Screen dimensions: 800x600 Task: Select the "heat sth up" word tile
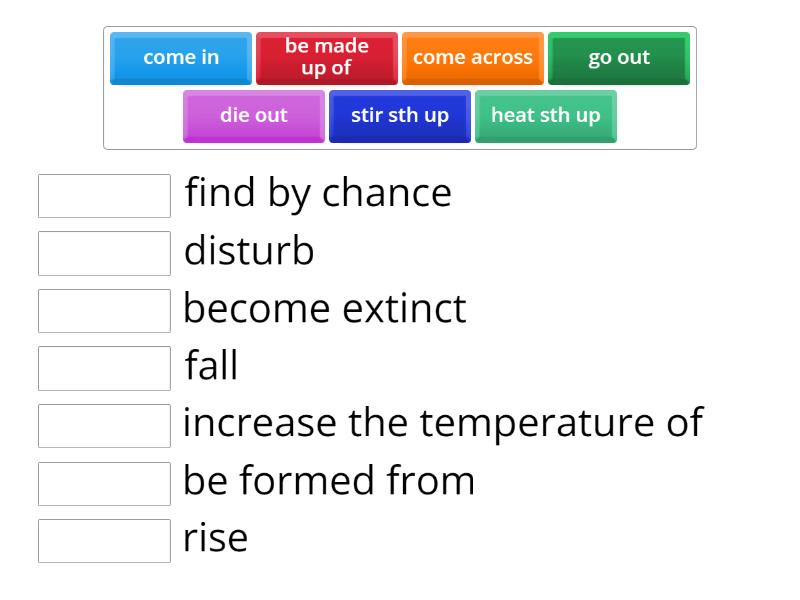pyautogui.click(x=545, y=116)
